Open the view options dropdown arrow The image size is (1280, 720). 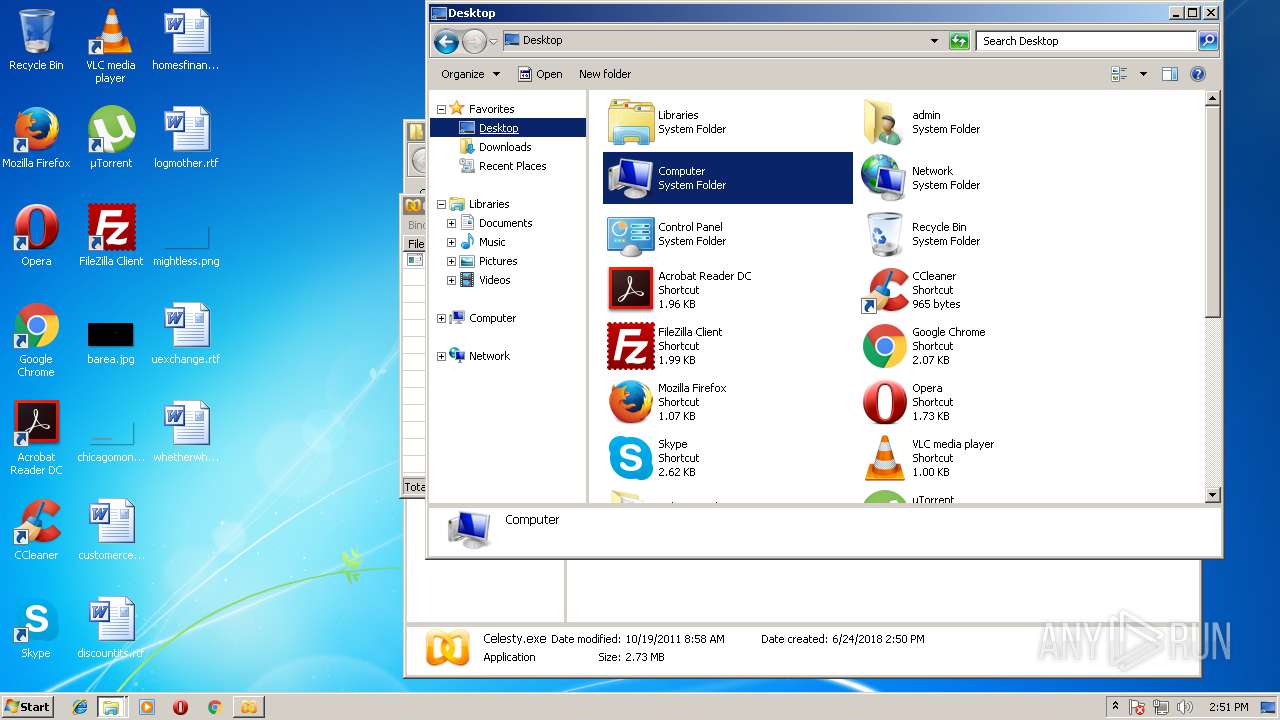click(x=1143, y=74)
